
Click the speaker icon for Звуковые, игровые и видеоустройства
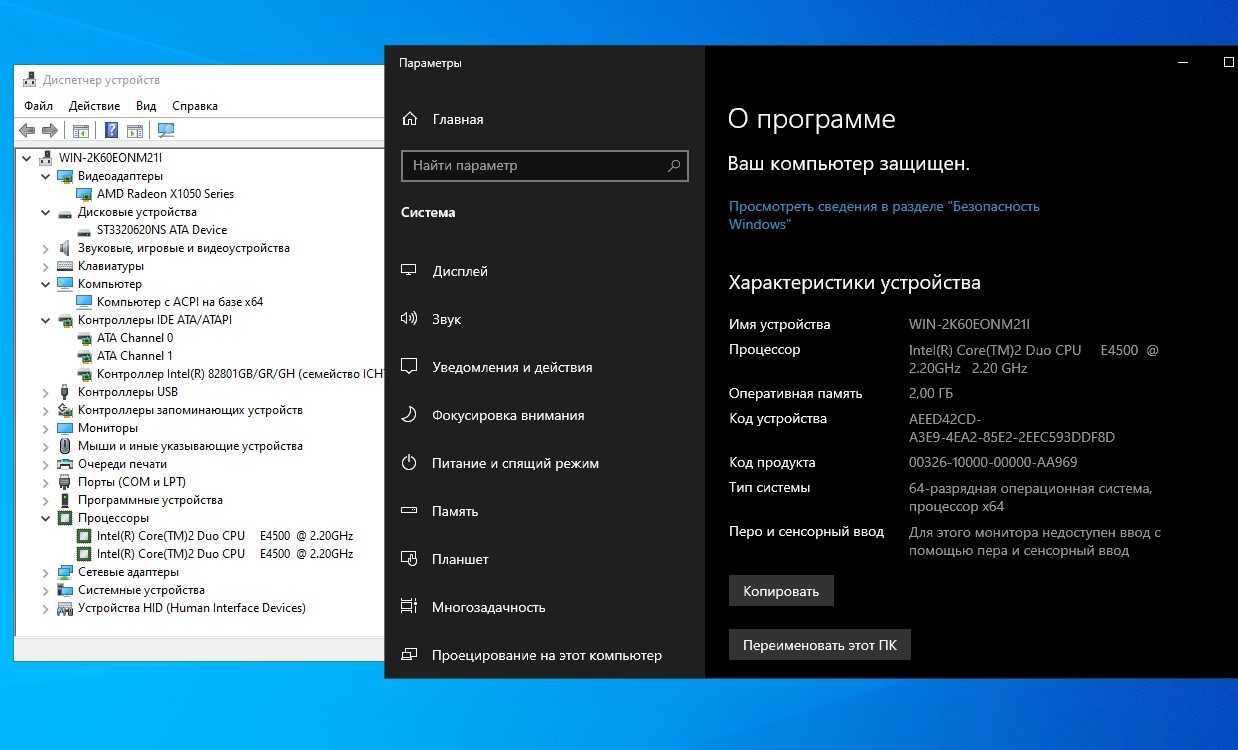(65, 248)
